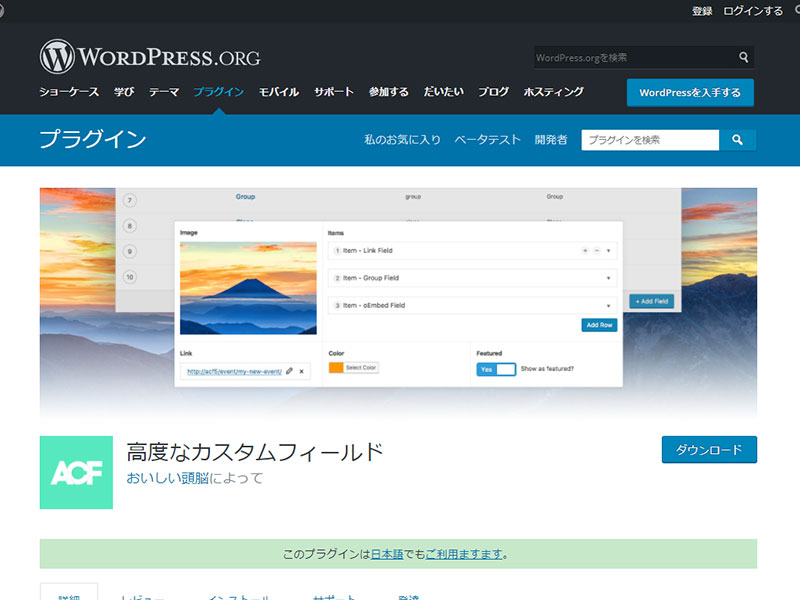
Task: Open the テーマ menu item
Action: (164, 92)
